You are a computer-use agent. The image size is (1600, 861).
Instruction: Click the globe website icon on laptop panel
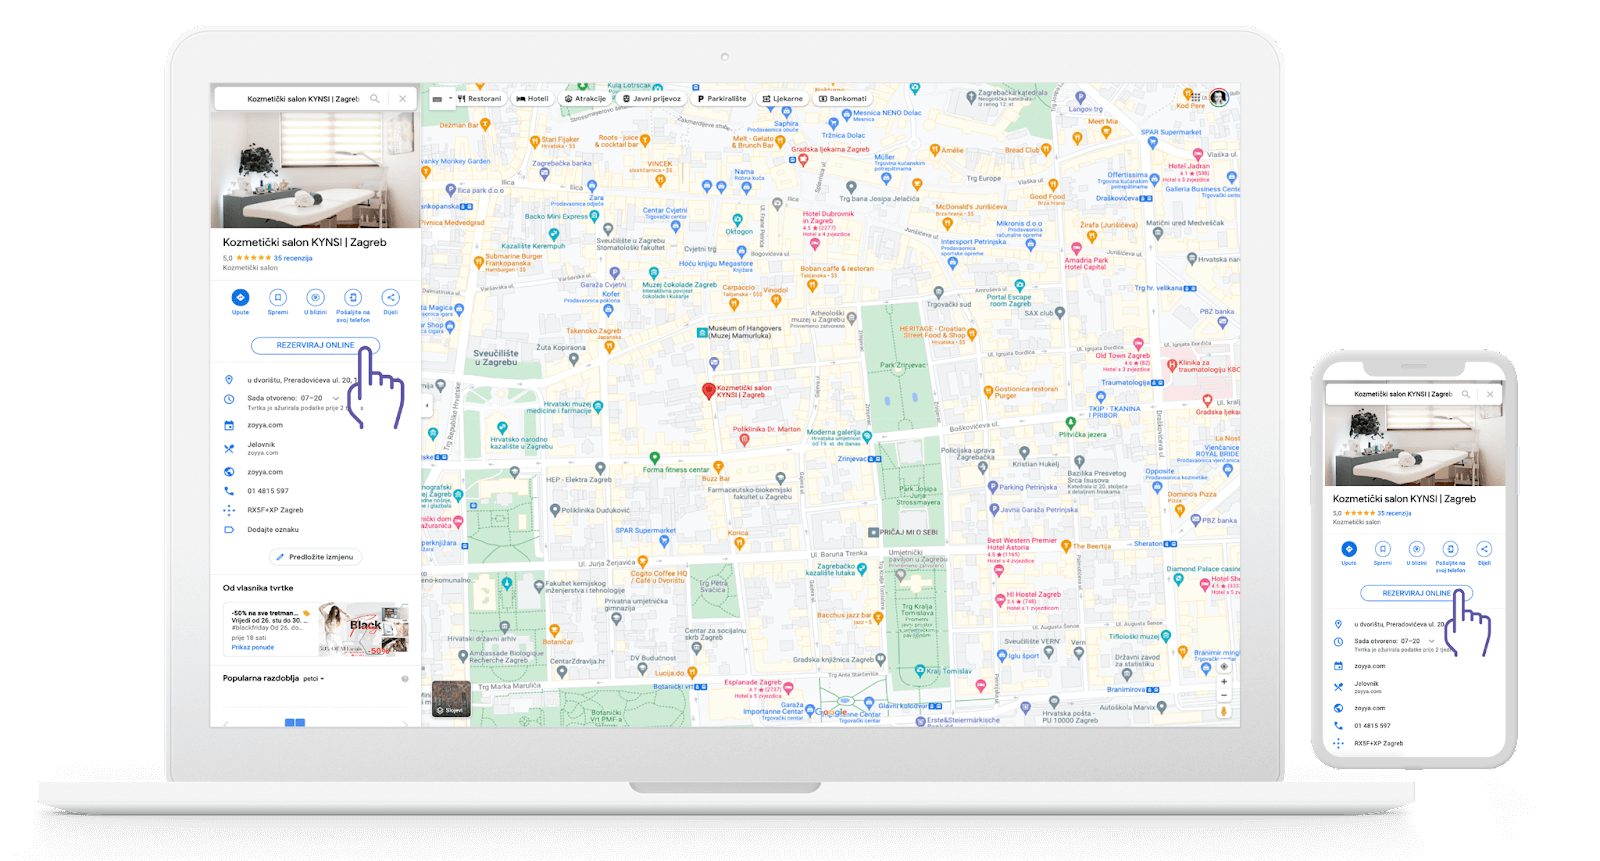pyautogui.click(x=229, y=472)
